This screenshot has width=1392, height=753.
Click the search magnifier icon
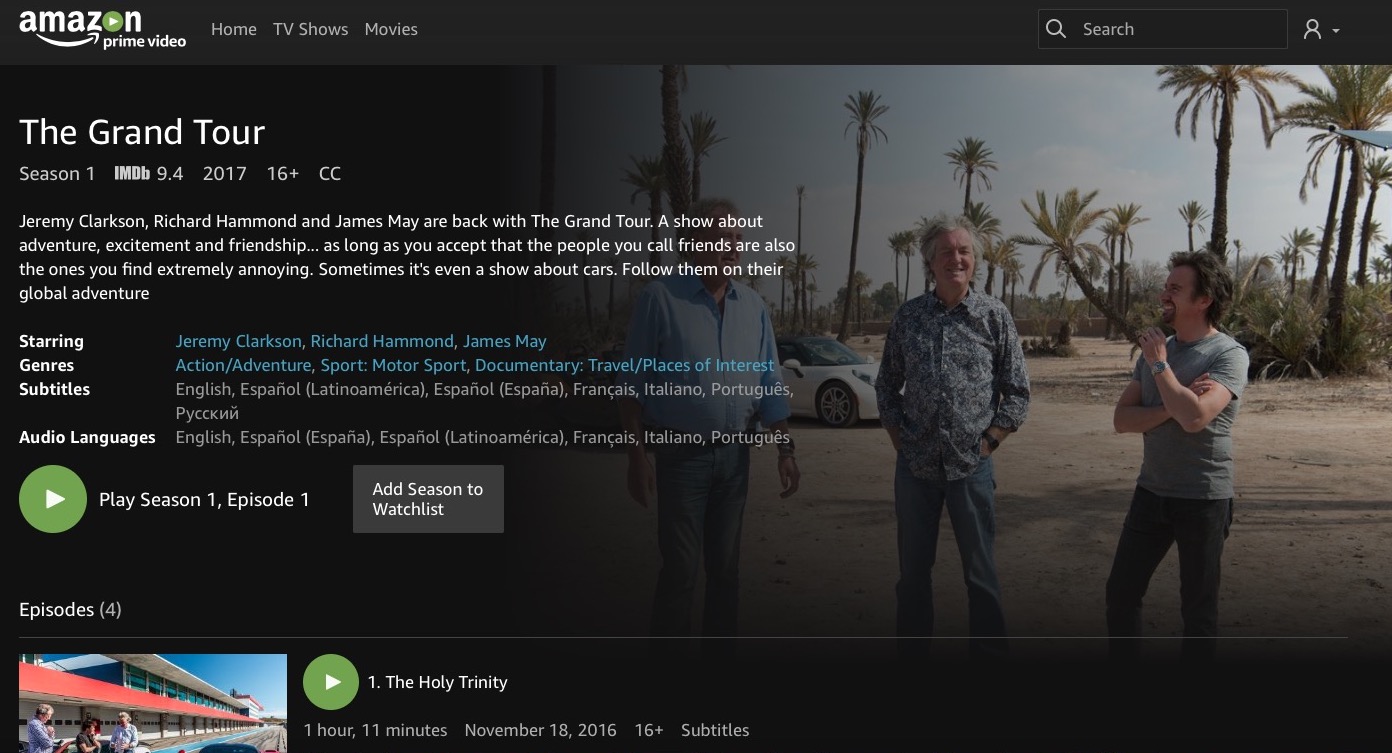[x=1056, y=29]
